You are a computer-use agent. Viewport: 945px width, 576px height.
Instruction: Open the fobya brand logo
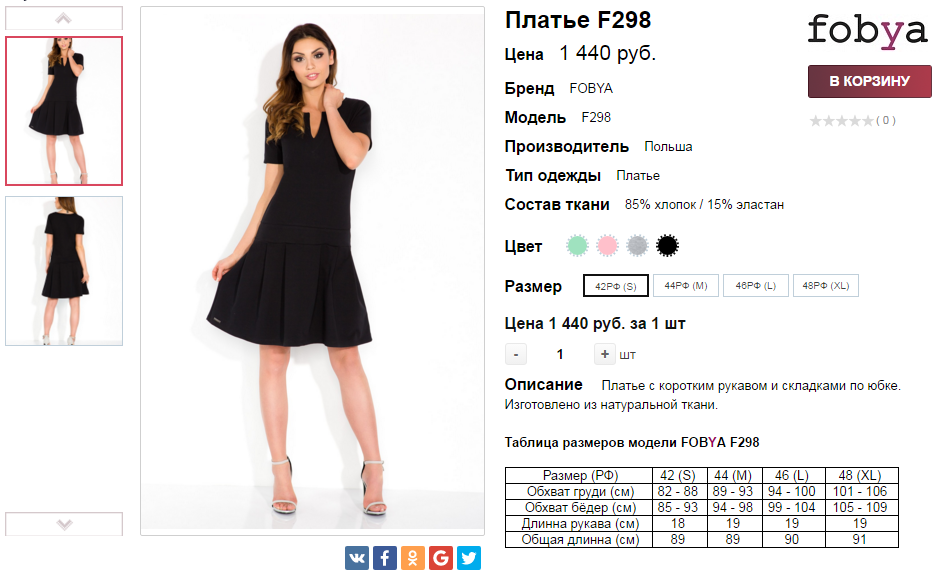point(867,31)
